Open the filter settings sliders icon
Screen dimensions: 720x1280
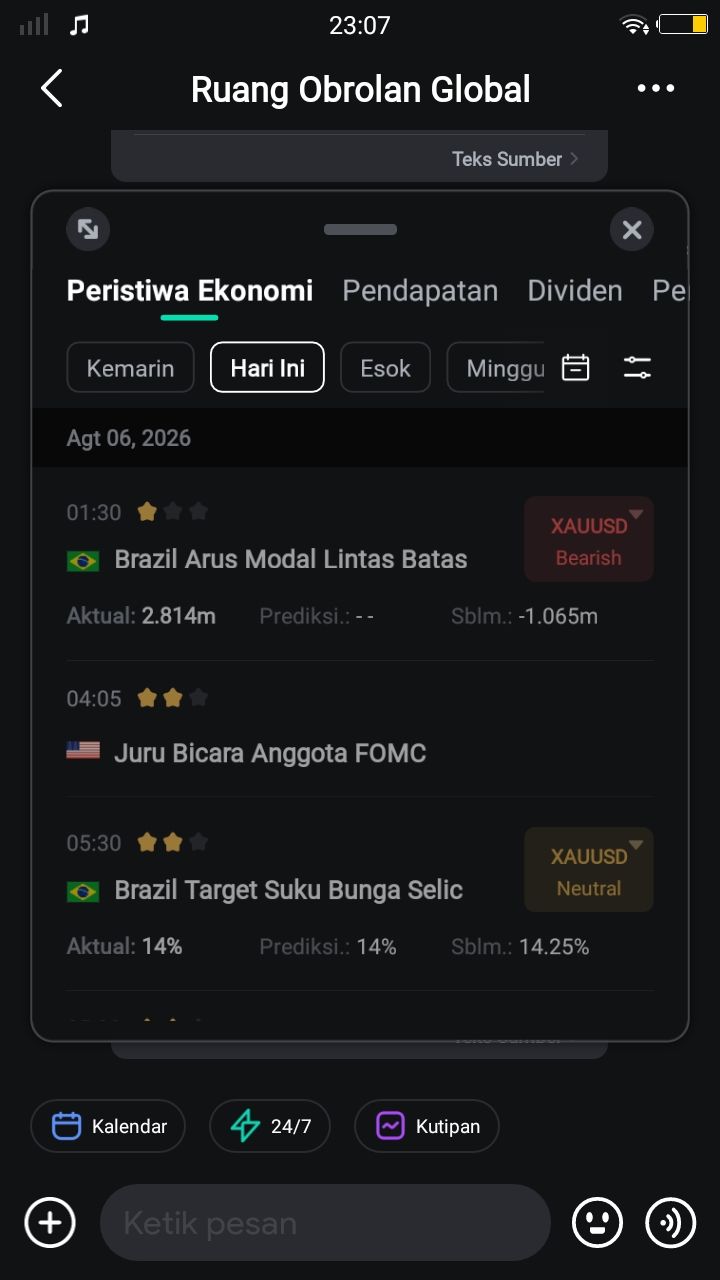tap(637, 368)
